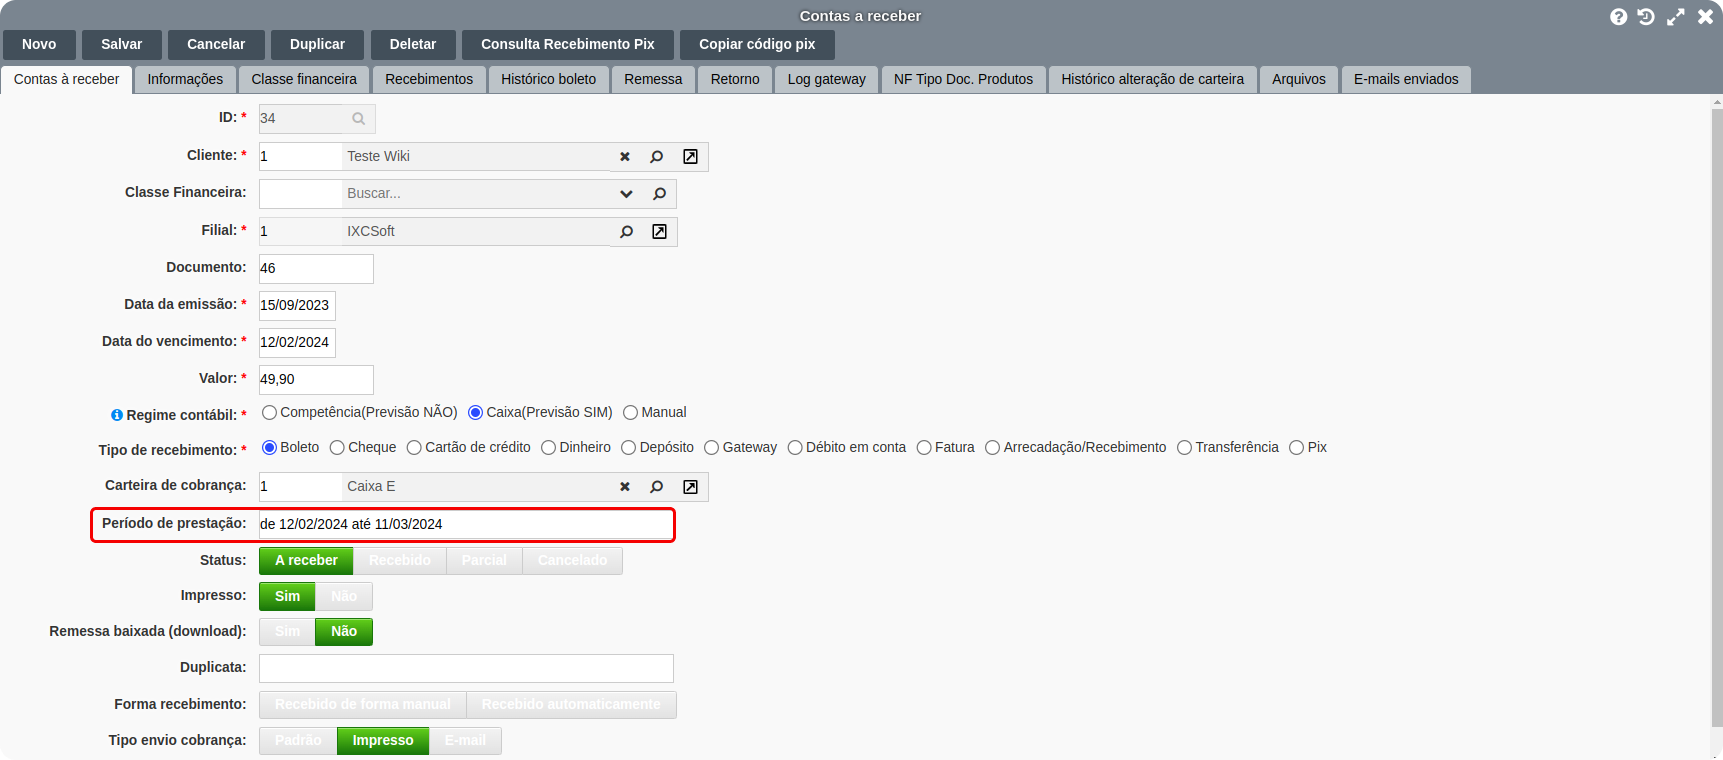The image size is (1723, 760).
Task: Open the NF Tipo Doc. Produtos tab
Action: 964,79
